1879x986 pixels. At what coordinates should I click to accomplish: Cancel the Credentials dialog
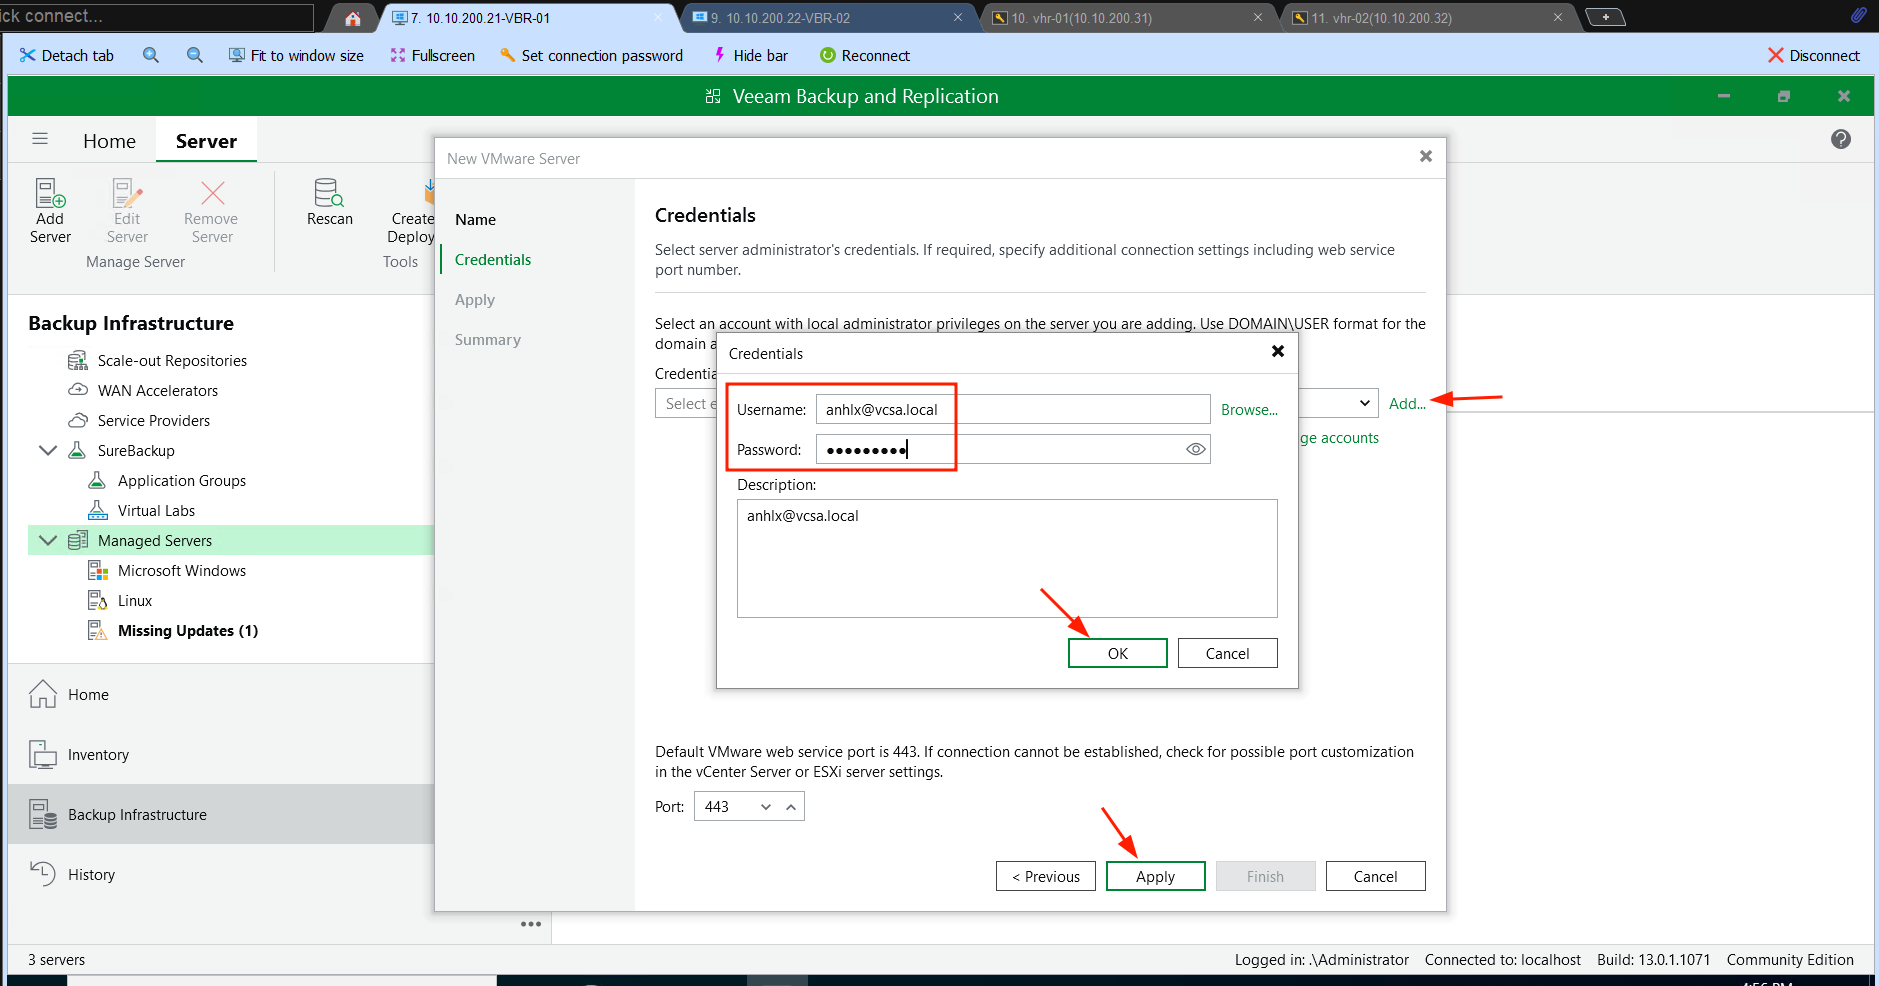click(1227, 653)
